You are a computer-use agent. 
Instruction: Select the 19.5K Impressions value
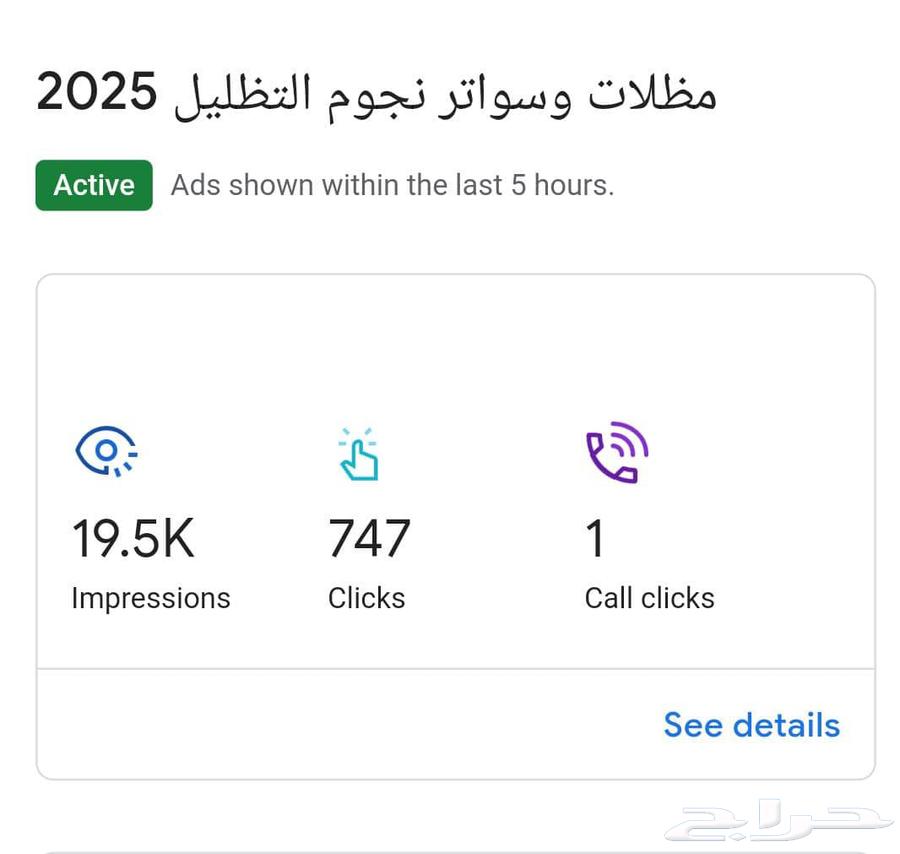coord(132,537)
